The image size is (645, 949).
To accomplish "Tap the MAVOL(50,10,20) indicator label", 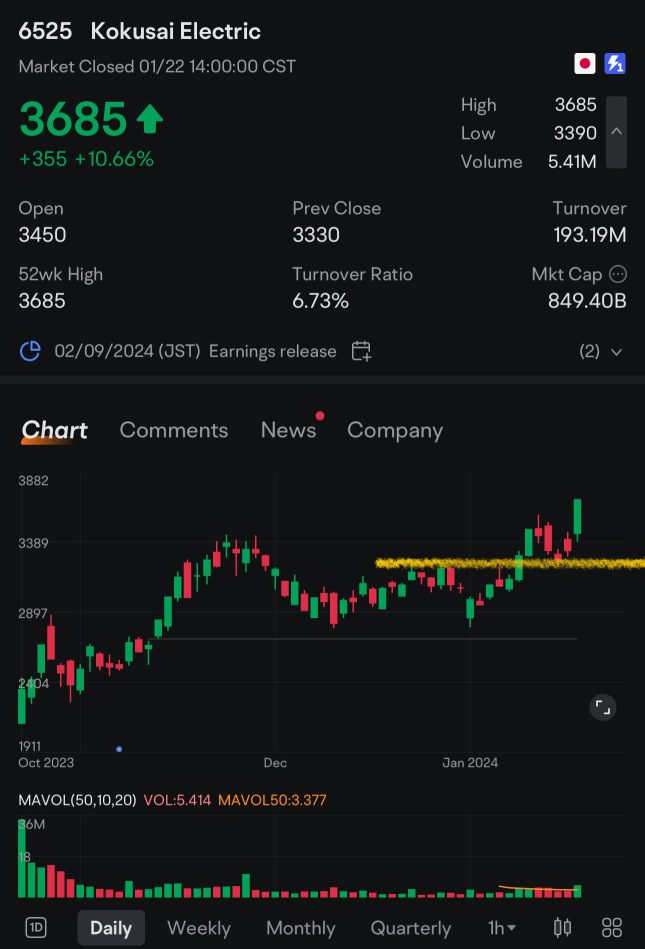I will [x=77, y=800].
